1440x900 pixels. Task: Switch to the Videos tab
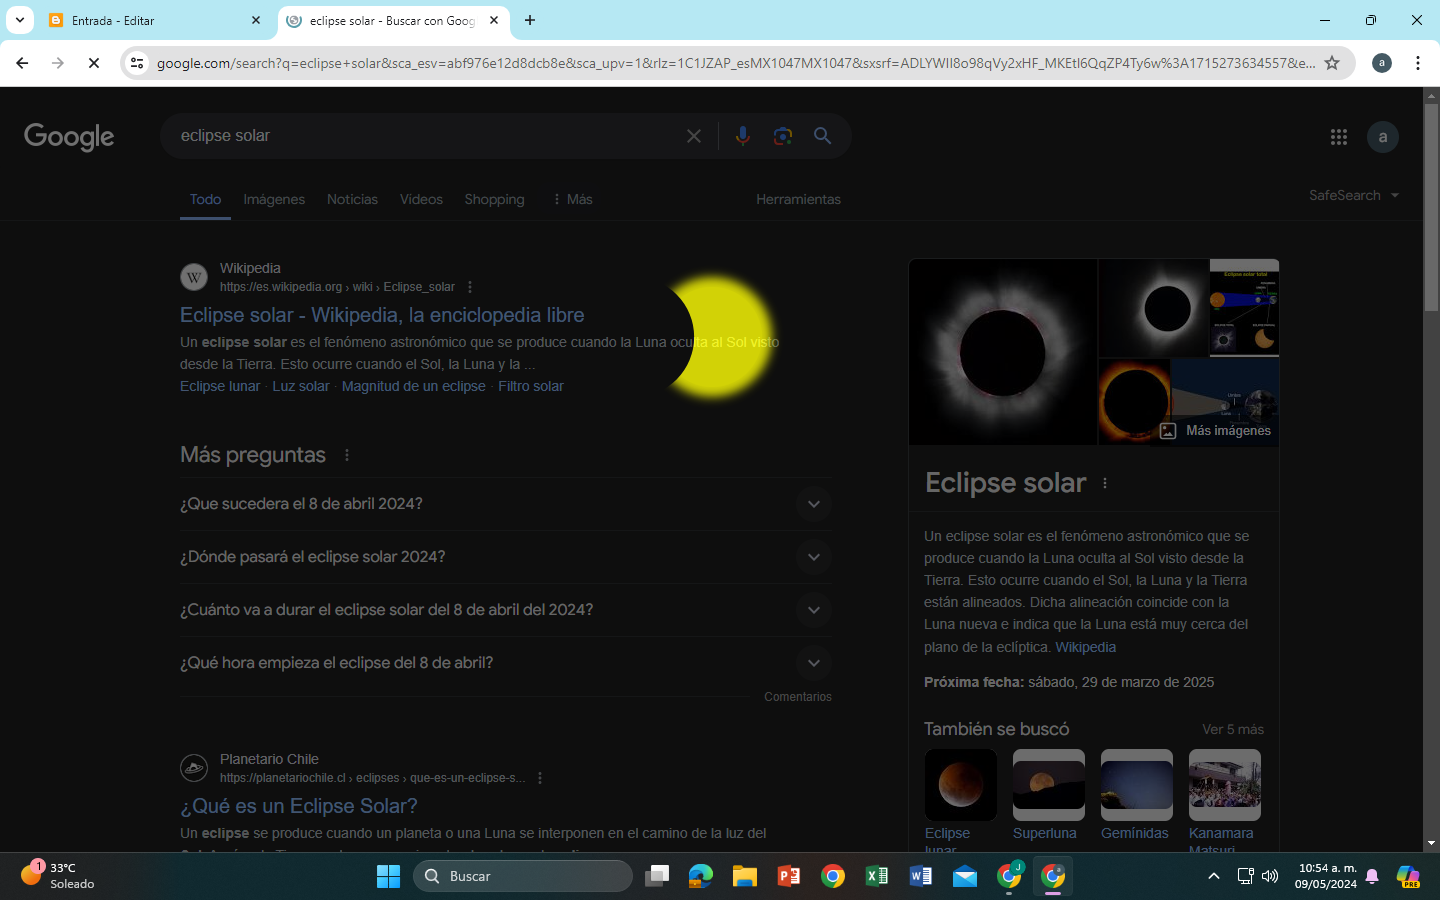click(x=421, y=199)
